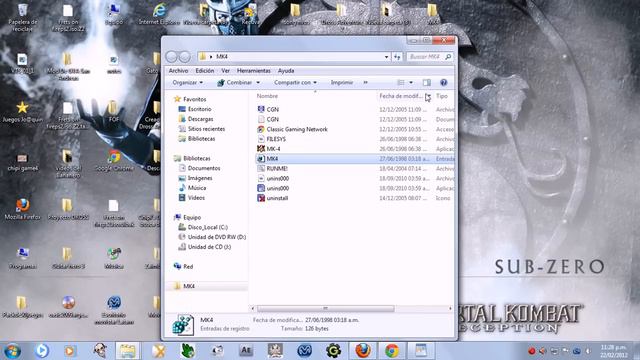
Task: Open Internet Explorer desktop shortcut
Action: click(159, 15)
